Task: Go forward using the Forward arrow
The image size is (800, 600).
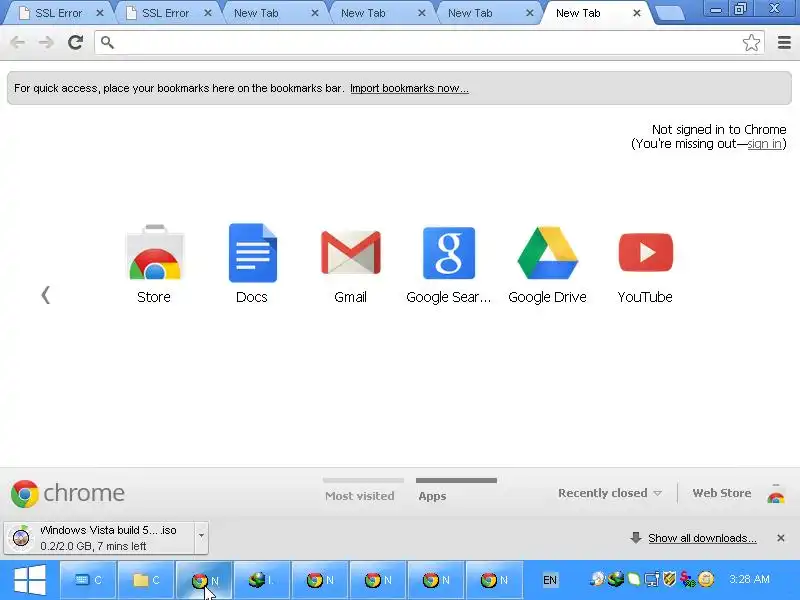Action: pyautogui.click(x=46, y=42)
